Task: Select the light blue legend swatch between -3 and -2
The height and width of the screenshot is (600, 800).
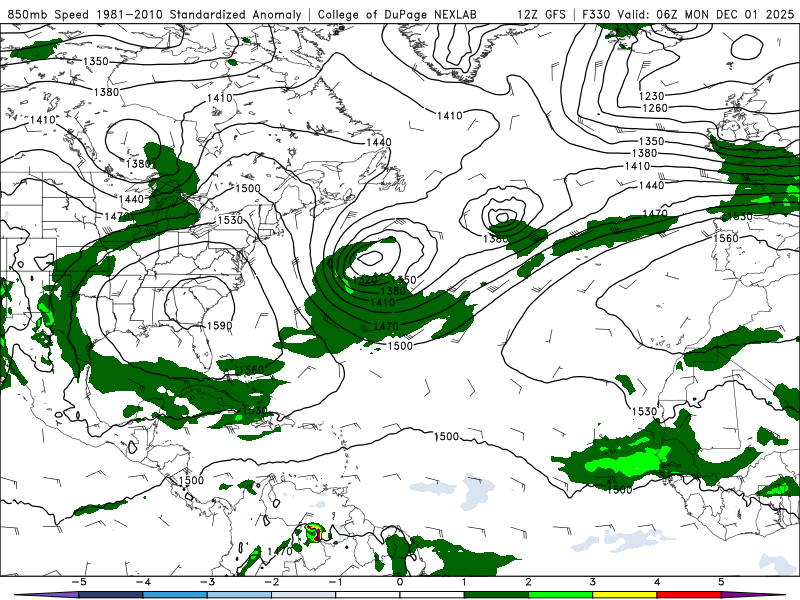Action: pyautogui.click(x=239, y=595)
